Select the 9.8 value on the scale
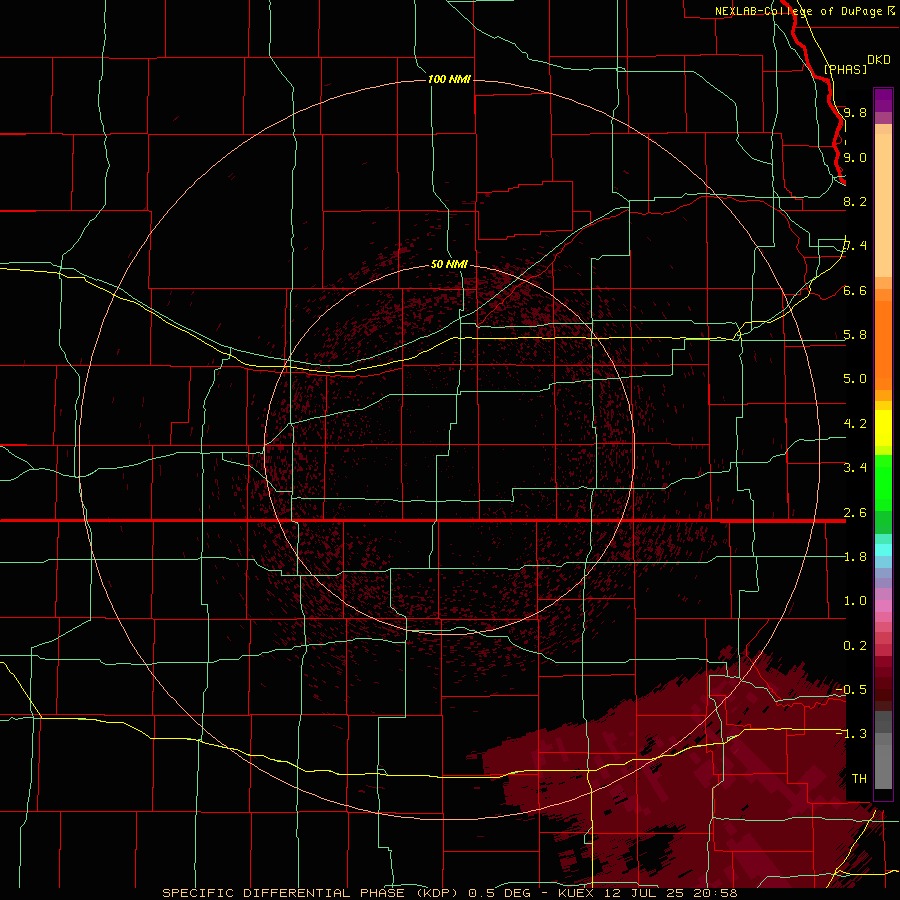900x900 pixels. click(x=855, y=112)
